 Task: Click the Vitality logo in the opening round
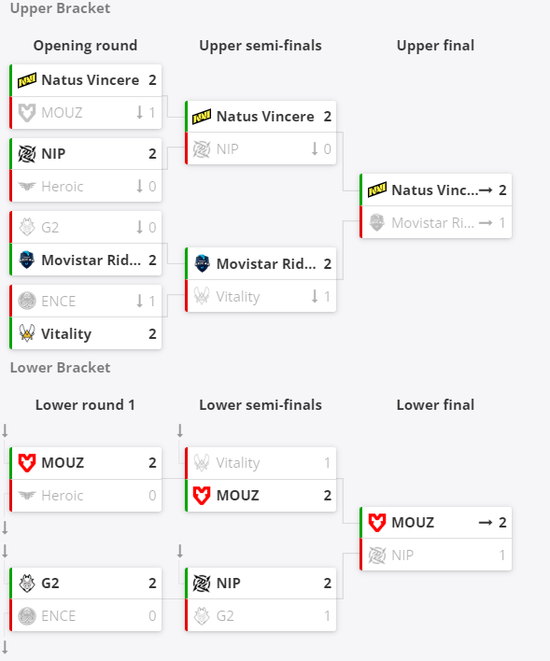[x=27, y=333]
